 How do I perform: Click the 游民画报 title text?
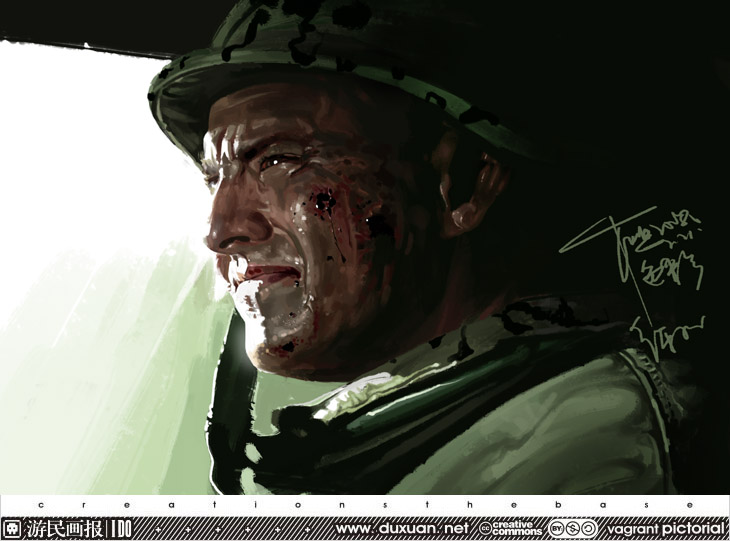pyautogui.click(x=65, y=529)
